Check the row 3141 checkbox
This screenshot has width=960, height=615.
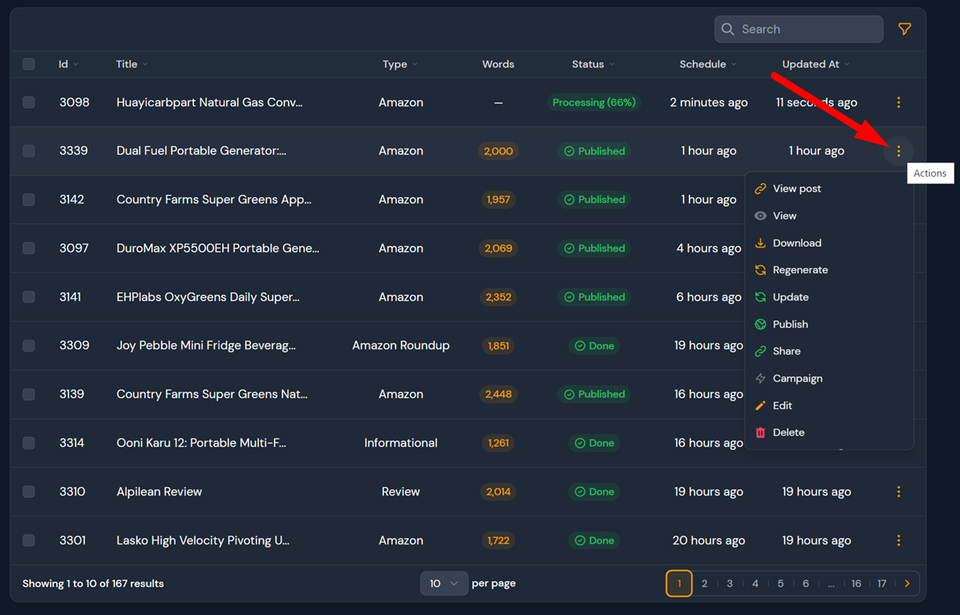tap(29, 297)
